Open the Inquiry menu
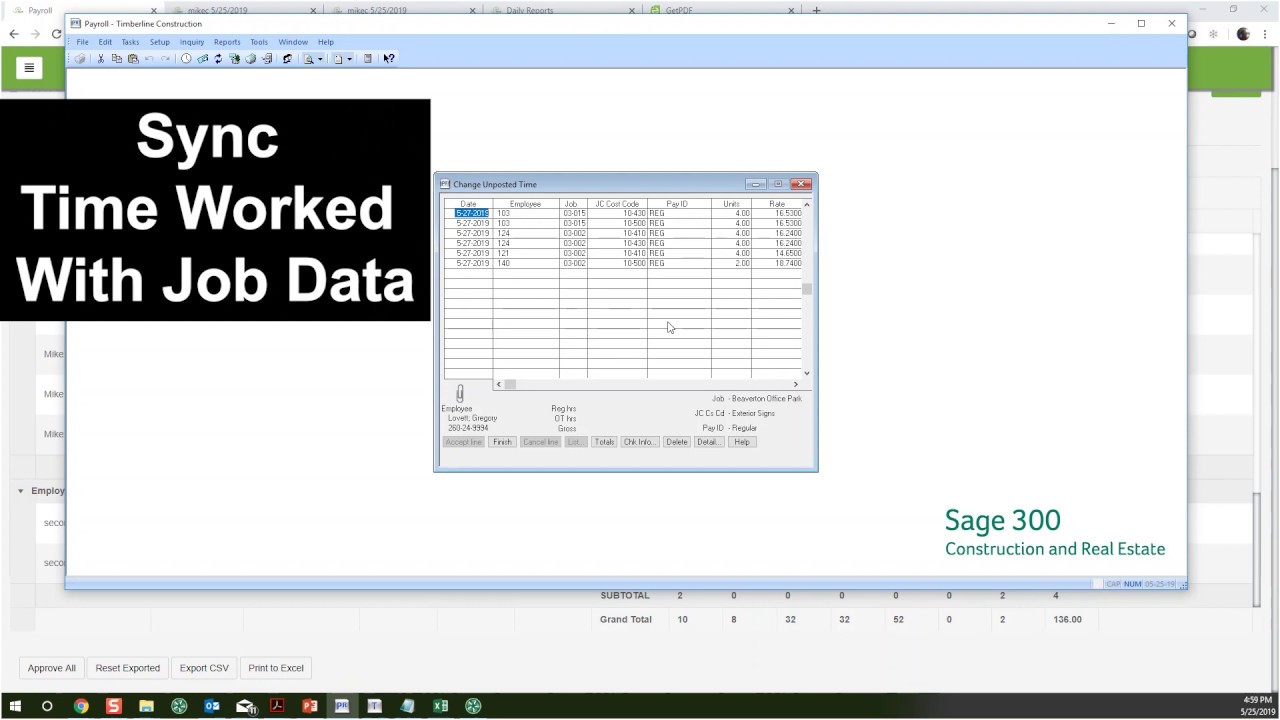Viewport: 1280px width, 720px height. click(x=192, y=42)
